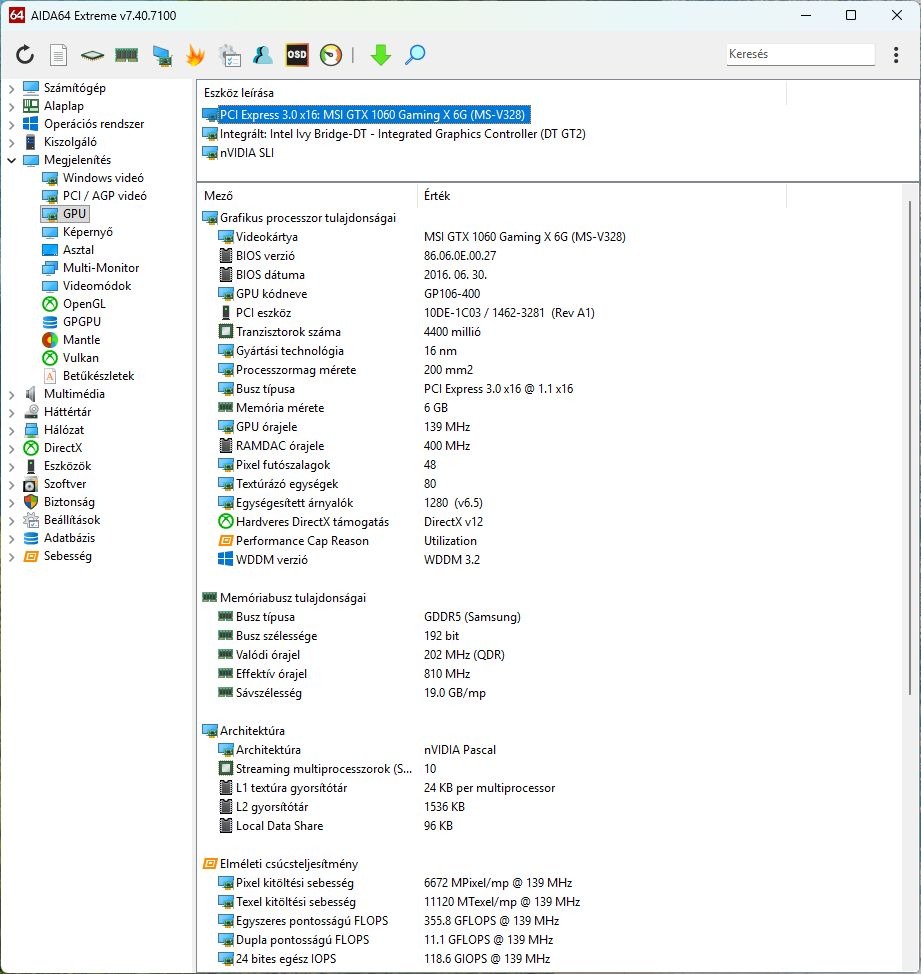Select the nVIDIA SLI device entry

coord(238,153)
